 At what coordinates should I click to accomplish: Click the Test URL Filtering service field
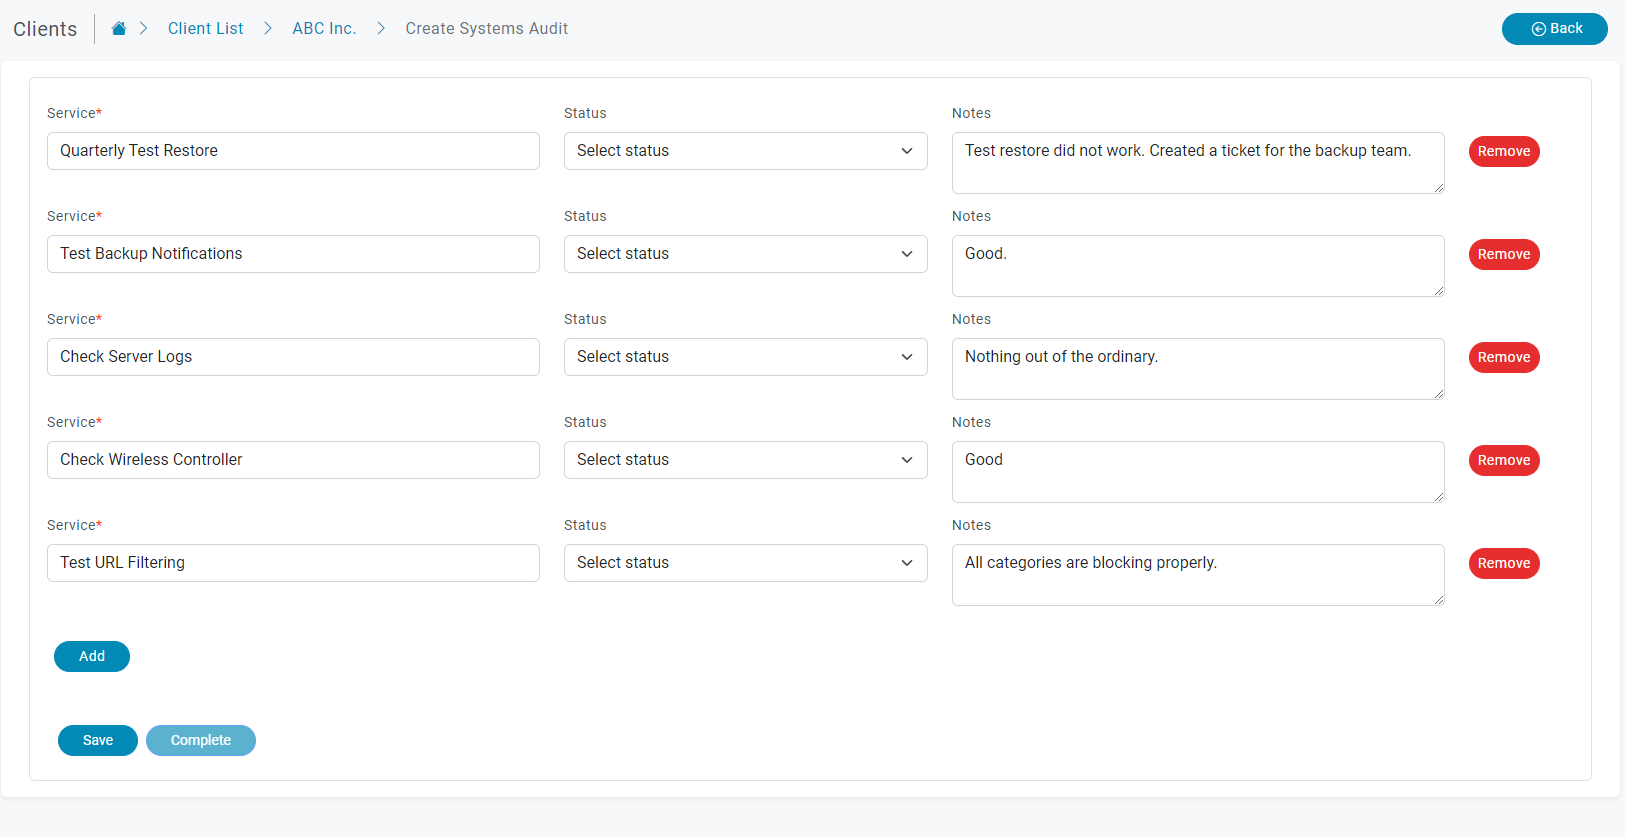pyautogui.click(x=293, y=563)
